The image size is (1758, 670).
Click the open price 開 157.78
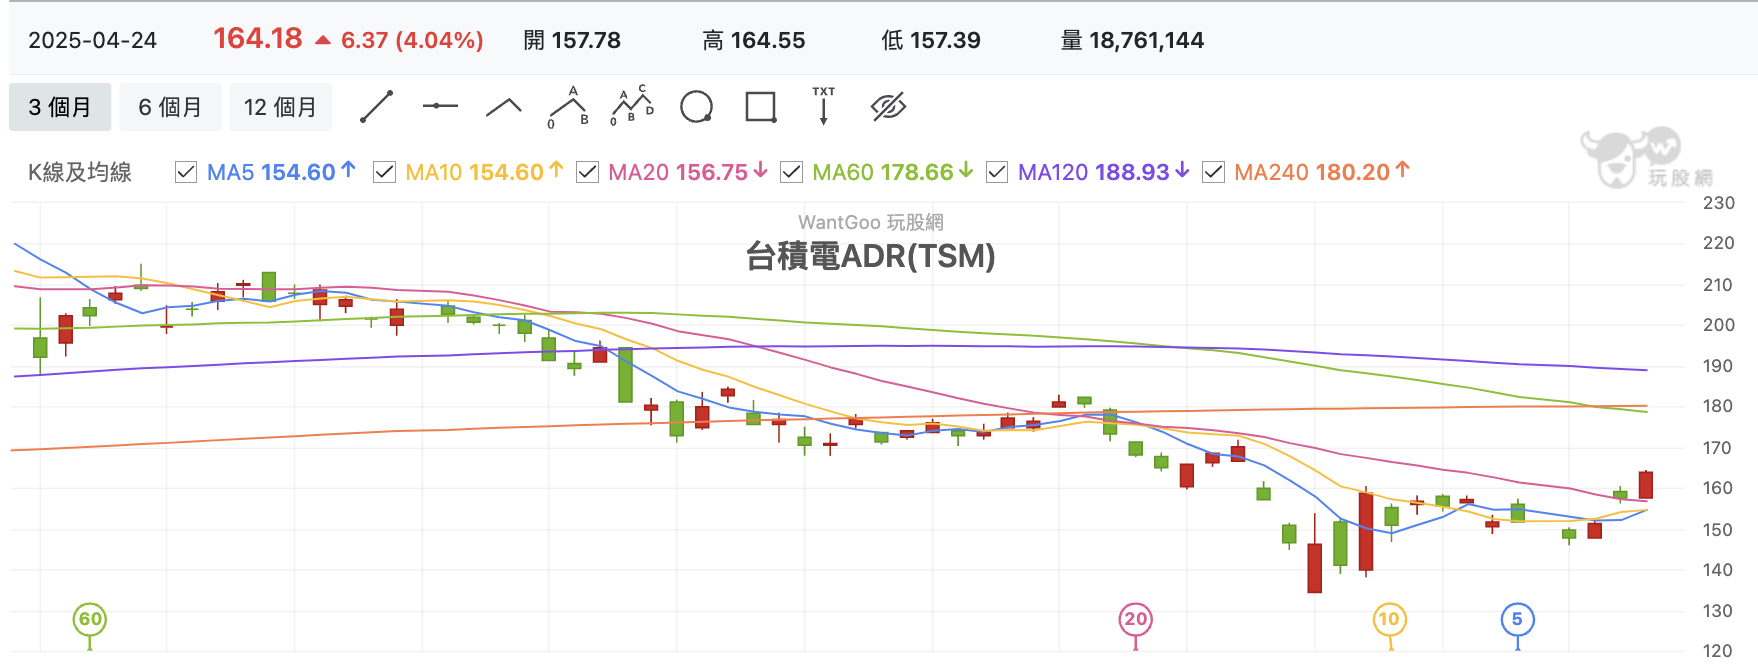[x=572, y=40]
